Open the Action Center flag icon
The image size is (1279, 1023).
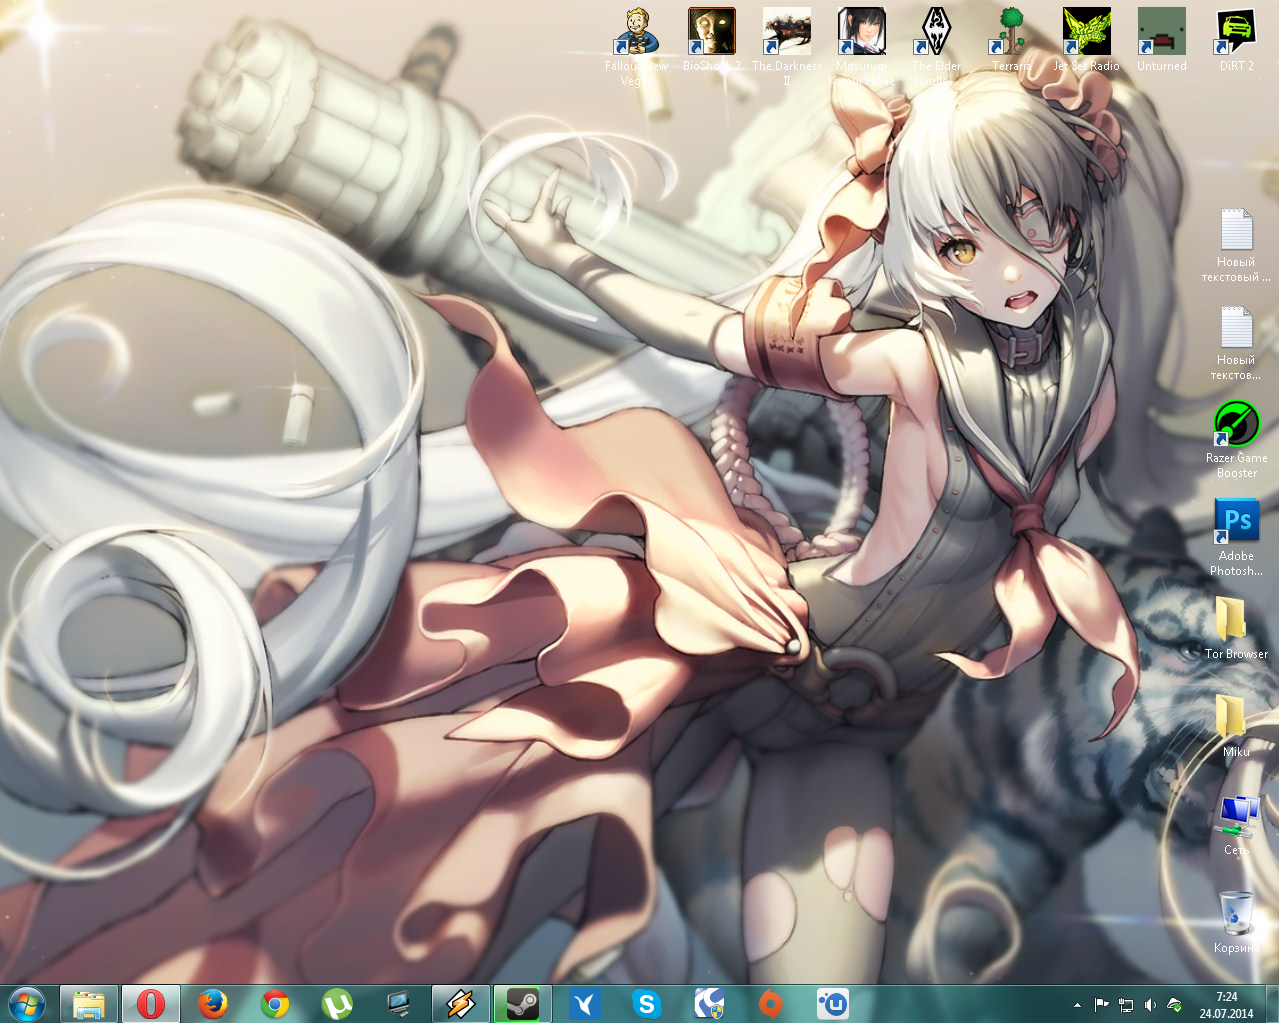pyautogui.click(x=1101, y=1004)
